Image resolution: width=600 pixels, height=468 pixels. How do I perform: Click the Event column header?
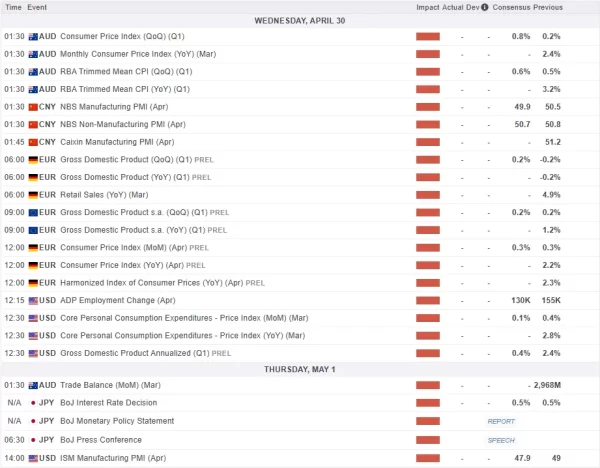point(37,7)
